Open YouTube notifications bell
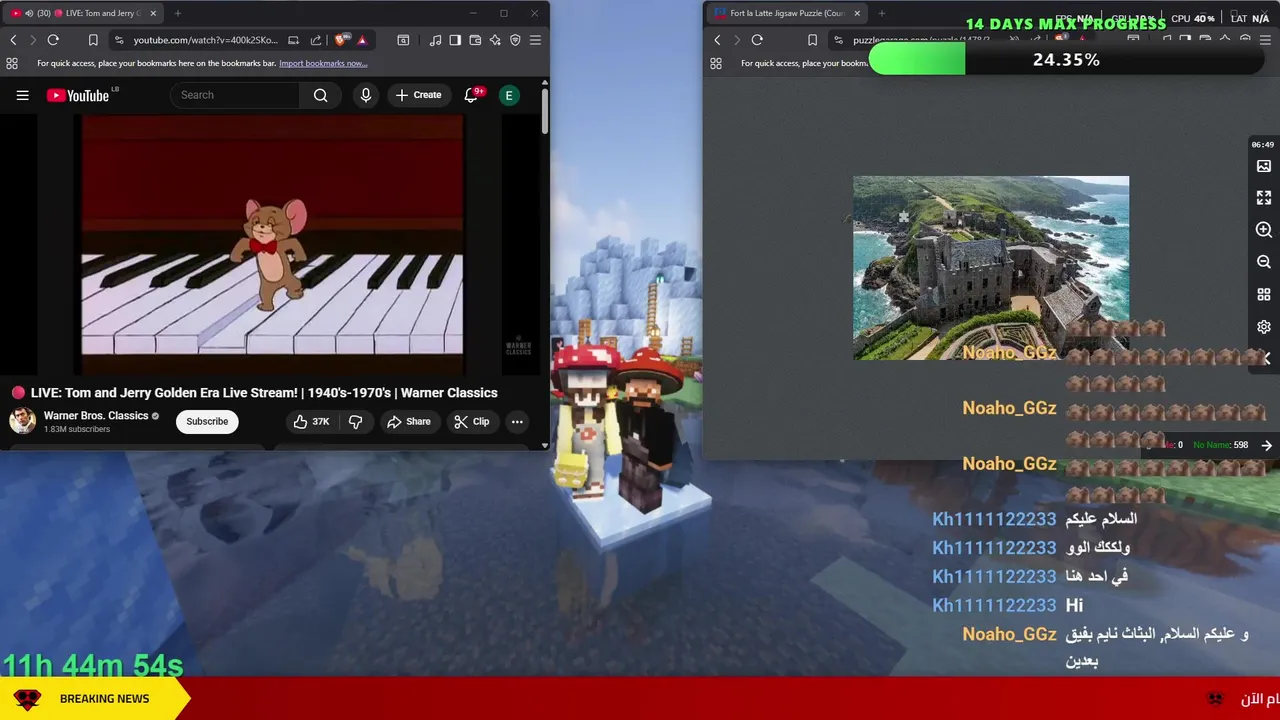The height and width of the screenshot is (720, 1280). [x=471, y=95]
